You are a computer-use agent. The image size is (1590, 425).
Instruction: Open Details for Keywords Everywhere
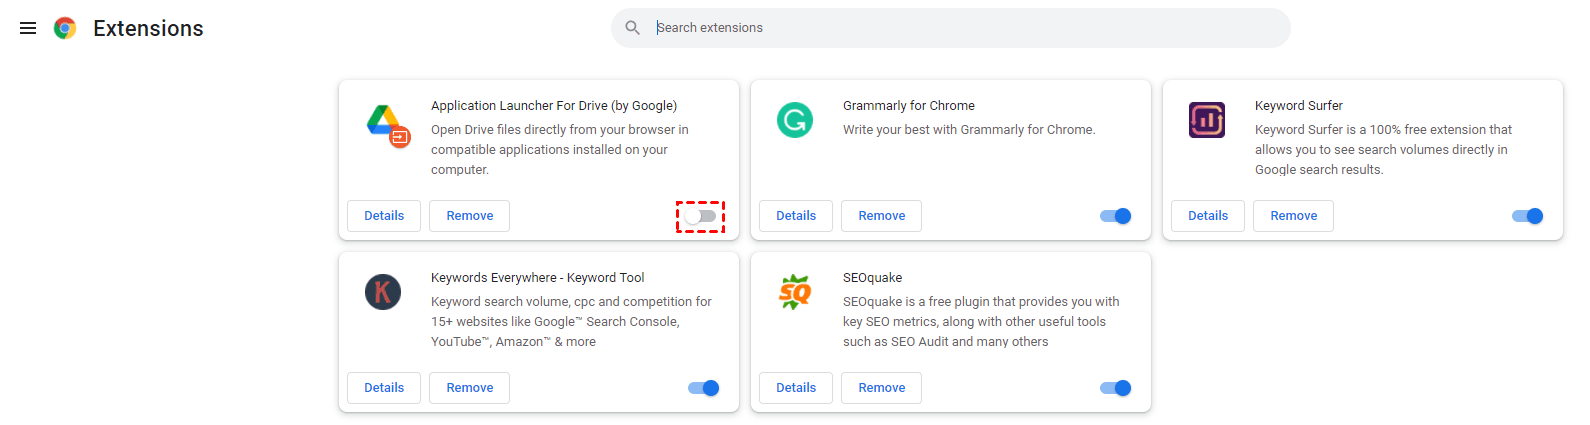pos(384,388)
